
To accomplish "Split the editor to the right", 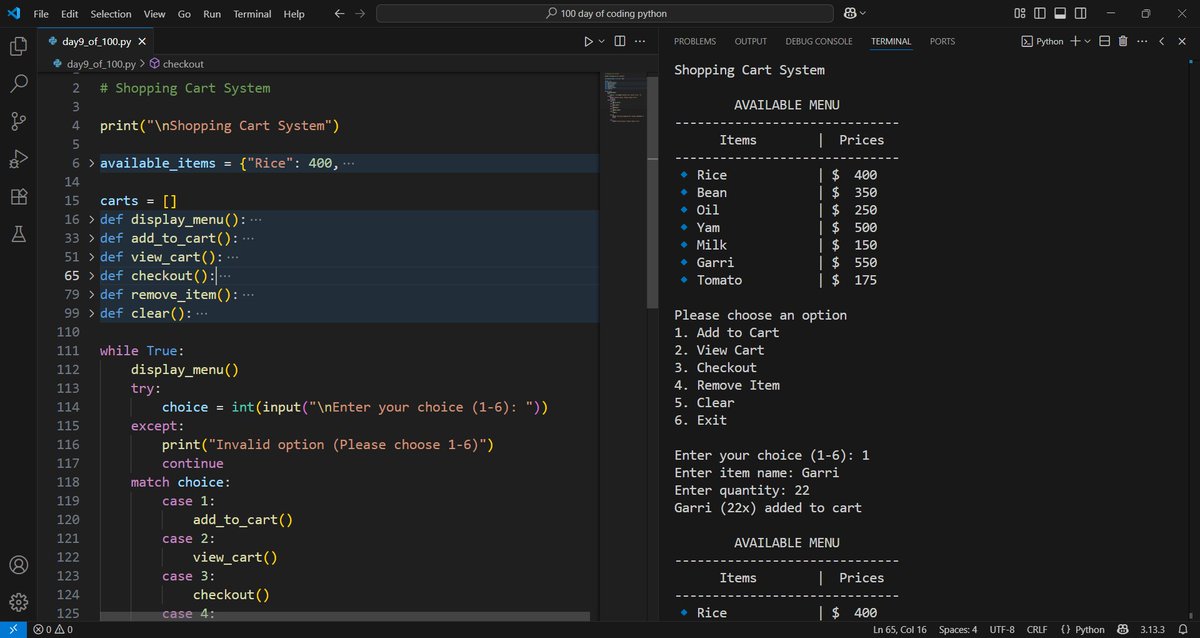I will click(619, 41).
